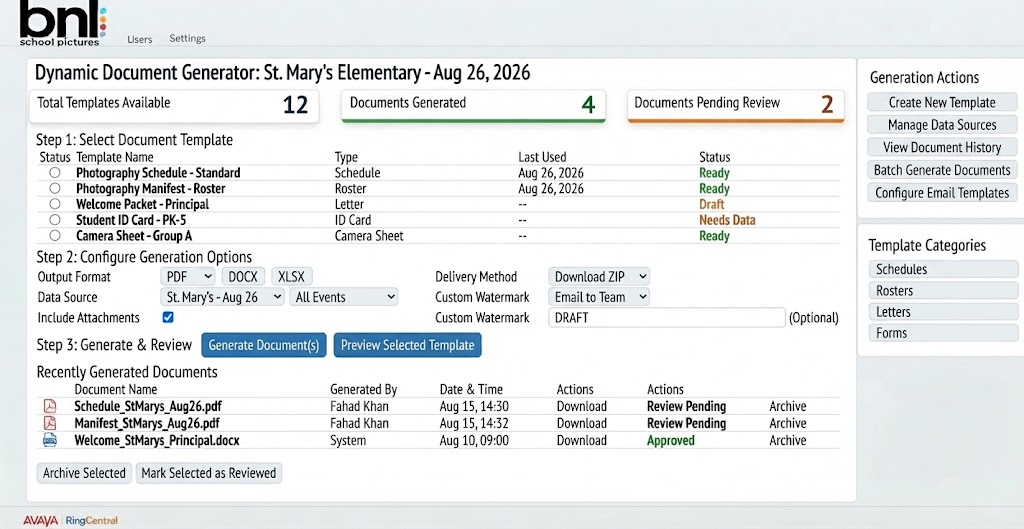Click the PDF icon beside Manifest_StMarys_Aug26.pdf
This screenshot has height=529, width=1024.
click(50, 423)
